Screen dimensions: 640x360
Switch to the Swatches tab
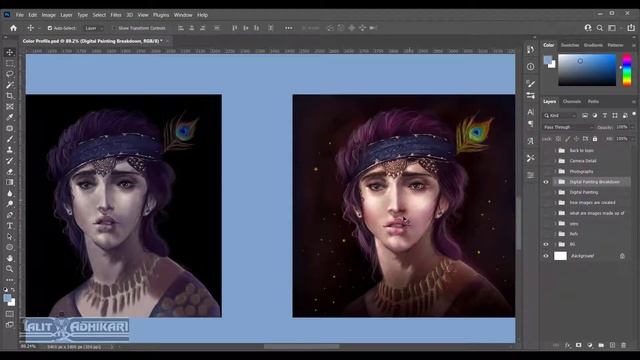pyautogui.click(x=570, y=45)
